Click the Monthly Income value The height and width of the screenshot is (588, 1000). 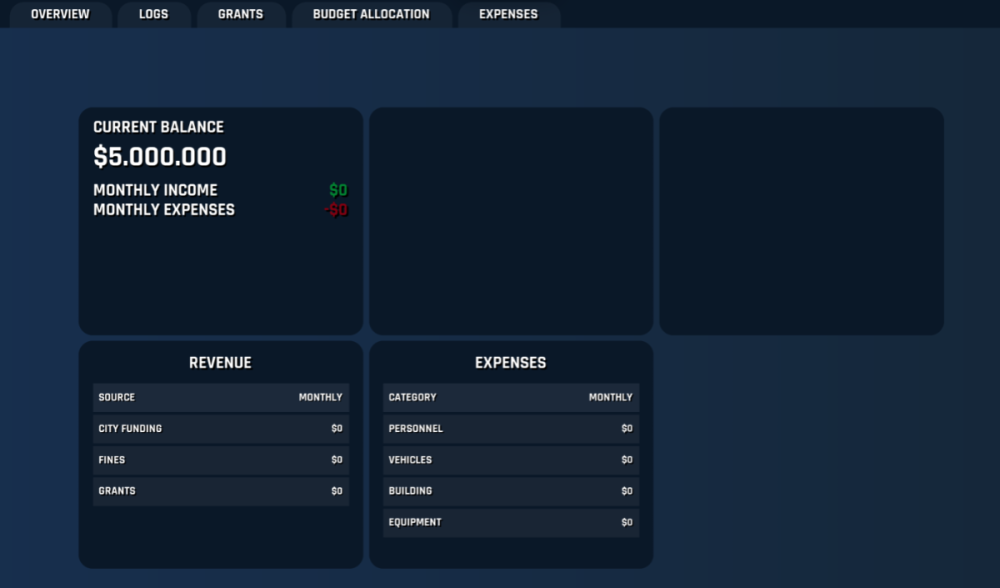(338, 190)
